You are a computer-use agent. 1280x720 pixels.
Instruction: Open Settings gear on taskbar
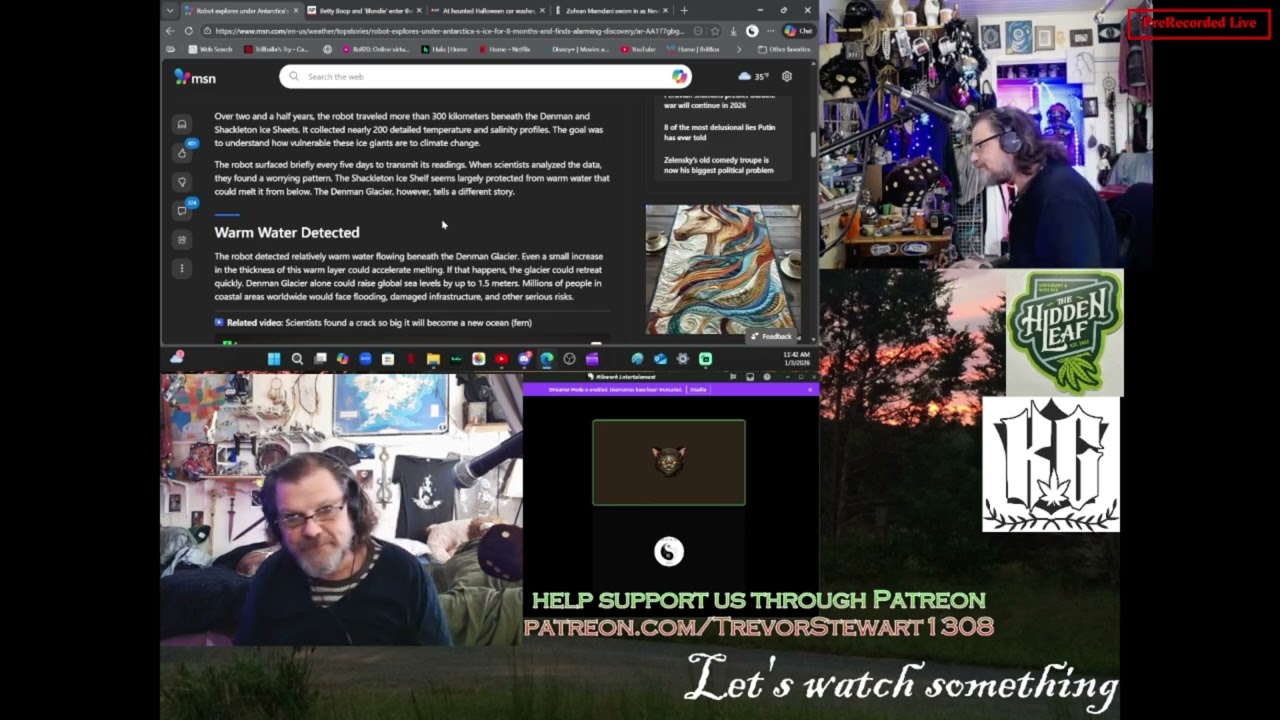coord(682,359)
